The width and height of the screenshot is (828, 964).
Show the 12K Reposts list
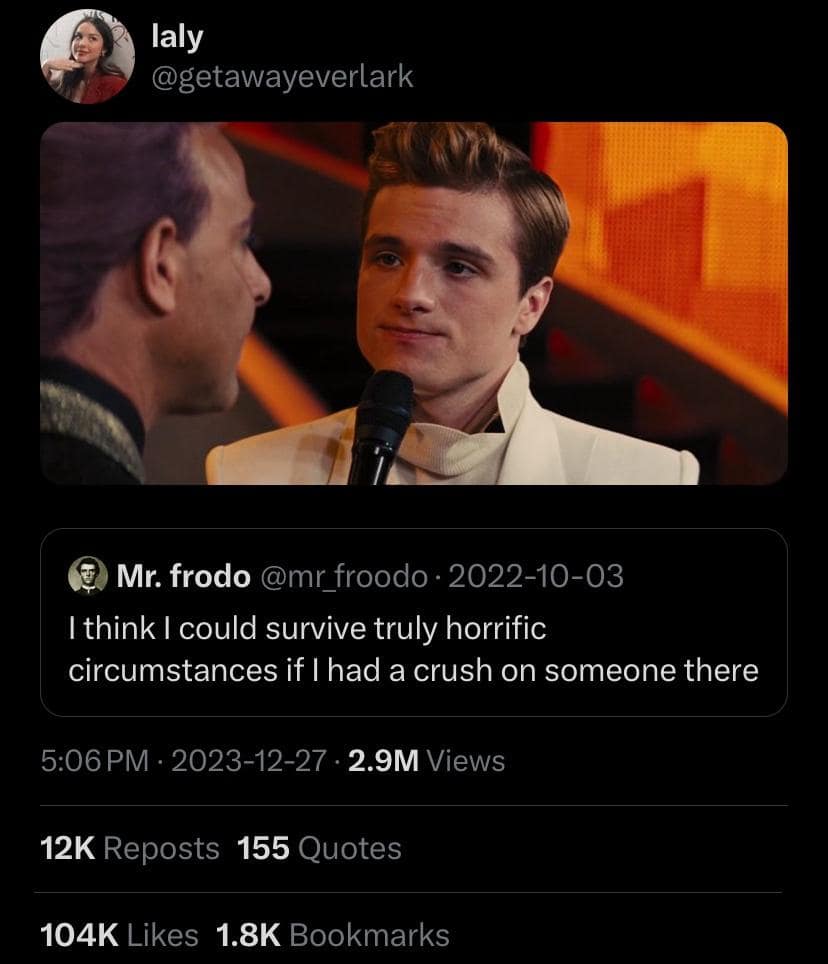pyautogui.click(x=129, y=848)
